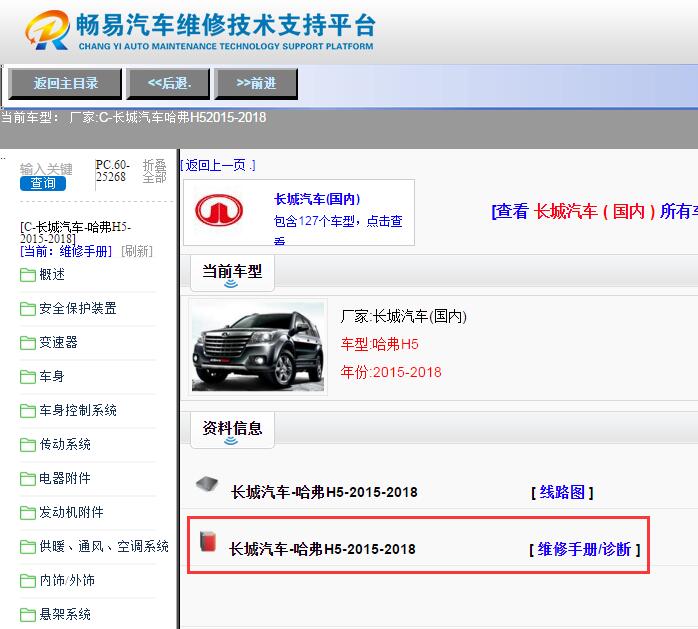The width and height of the screenshot is (698, 629).
Task: Collapse all with 折叠全部
Action: tap(154, 171)
